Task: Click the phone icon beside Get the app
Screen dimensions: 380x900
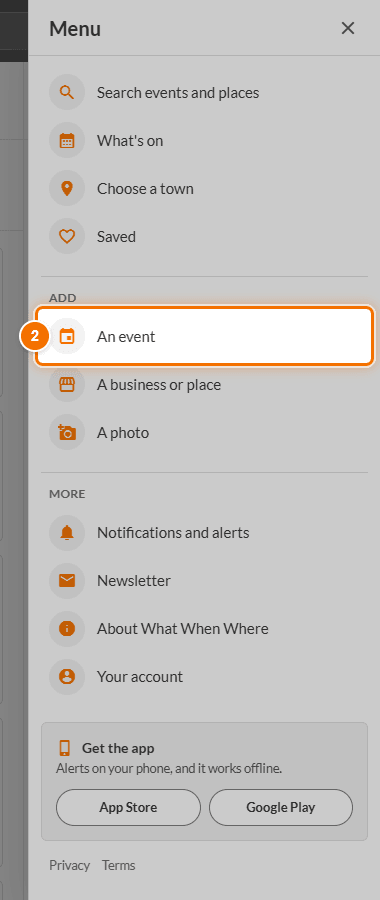Action: (x=65, y=748)
